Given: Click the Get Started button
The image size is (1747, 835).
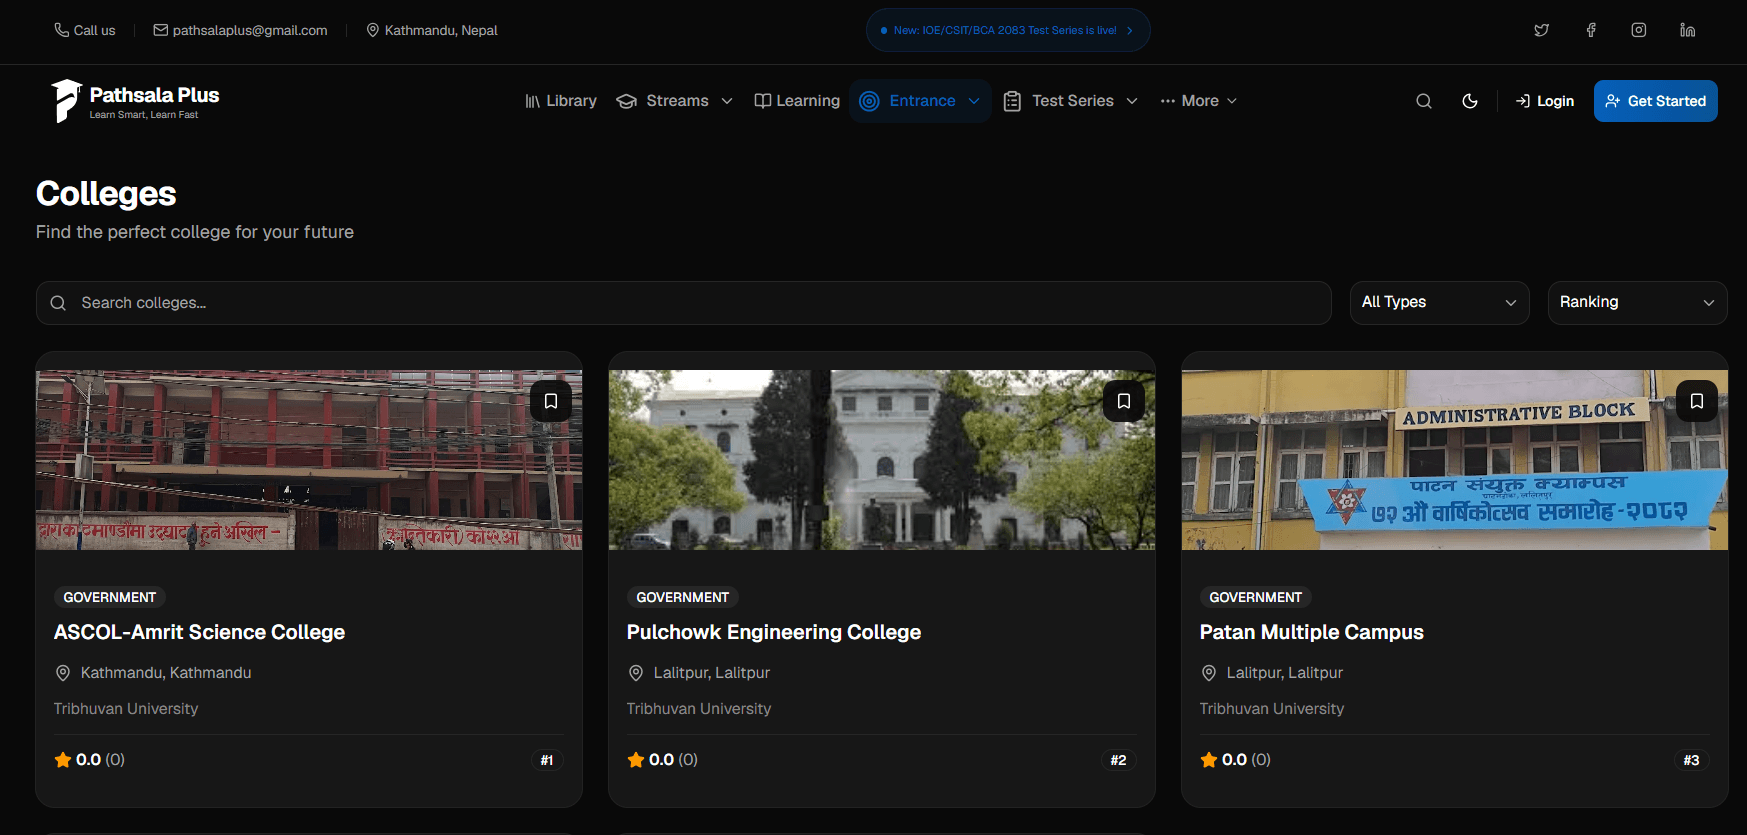Looking at the screenshot, I should click(x=1655, y=101).
